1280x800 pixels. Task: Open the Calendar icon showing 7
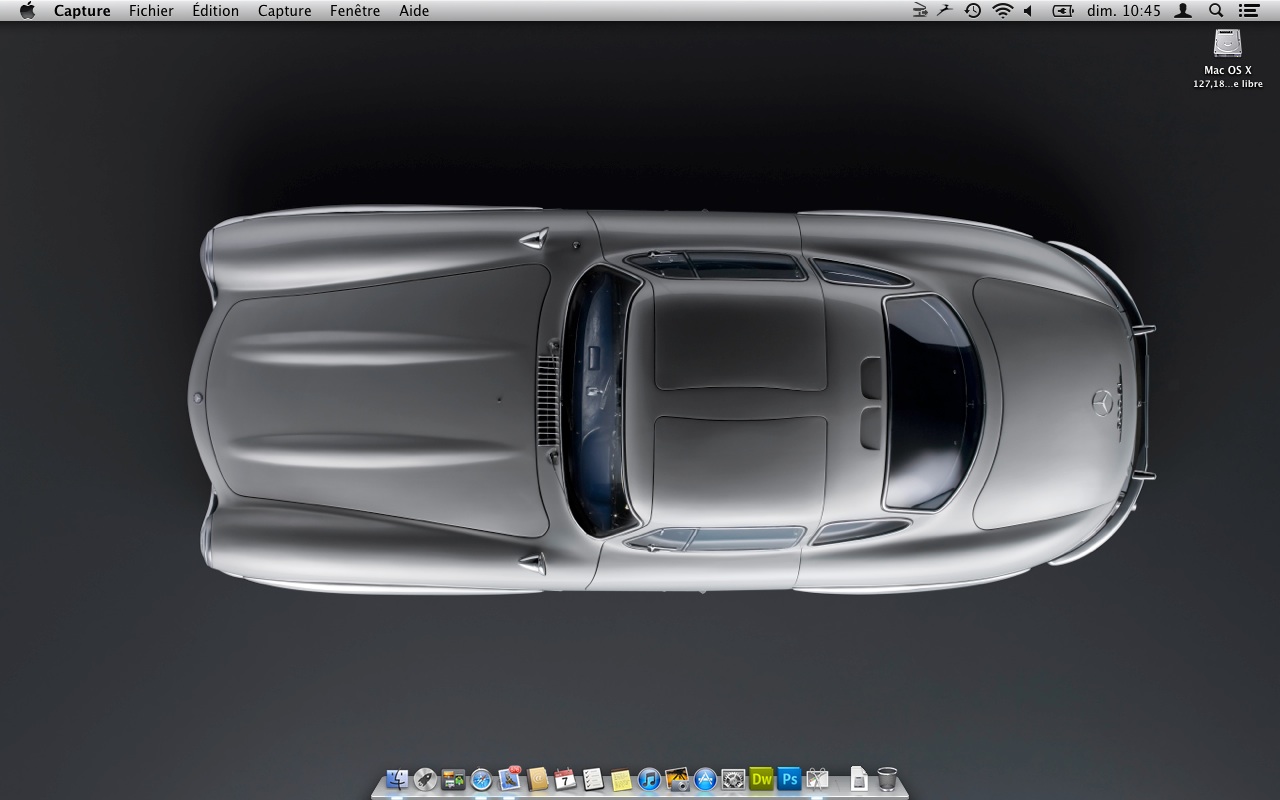tap(565, 779)
